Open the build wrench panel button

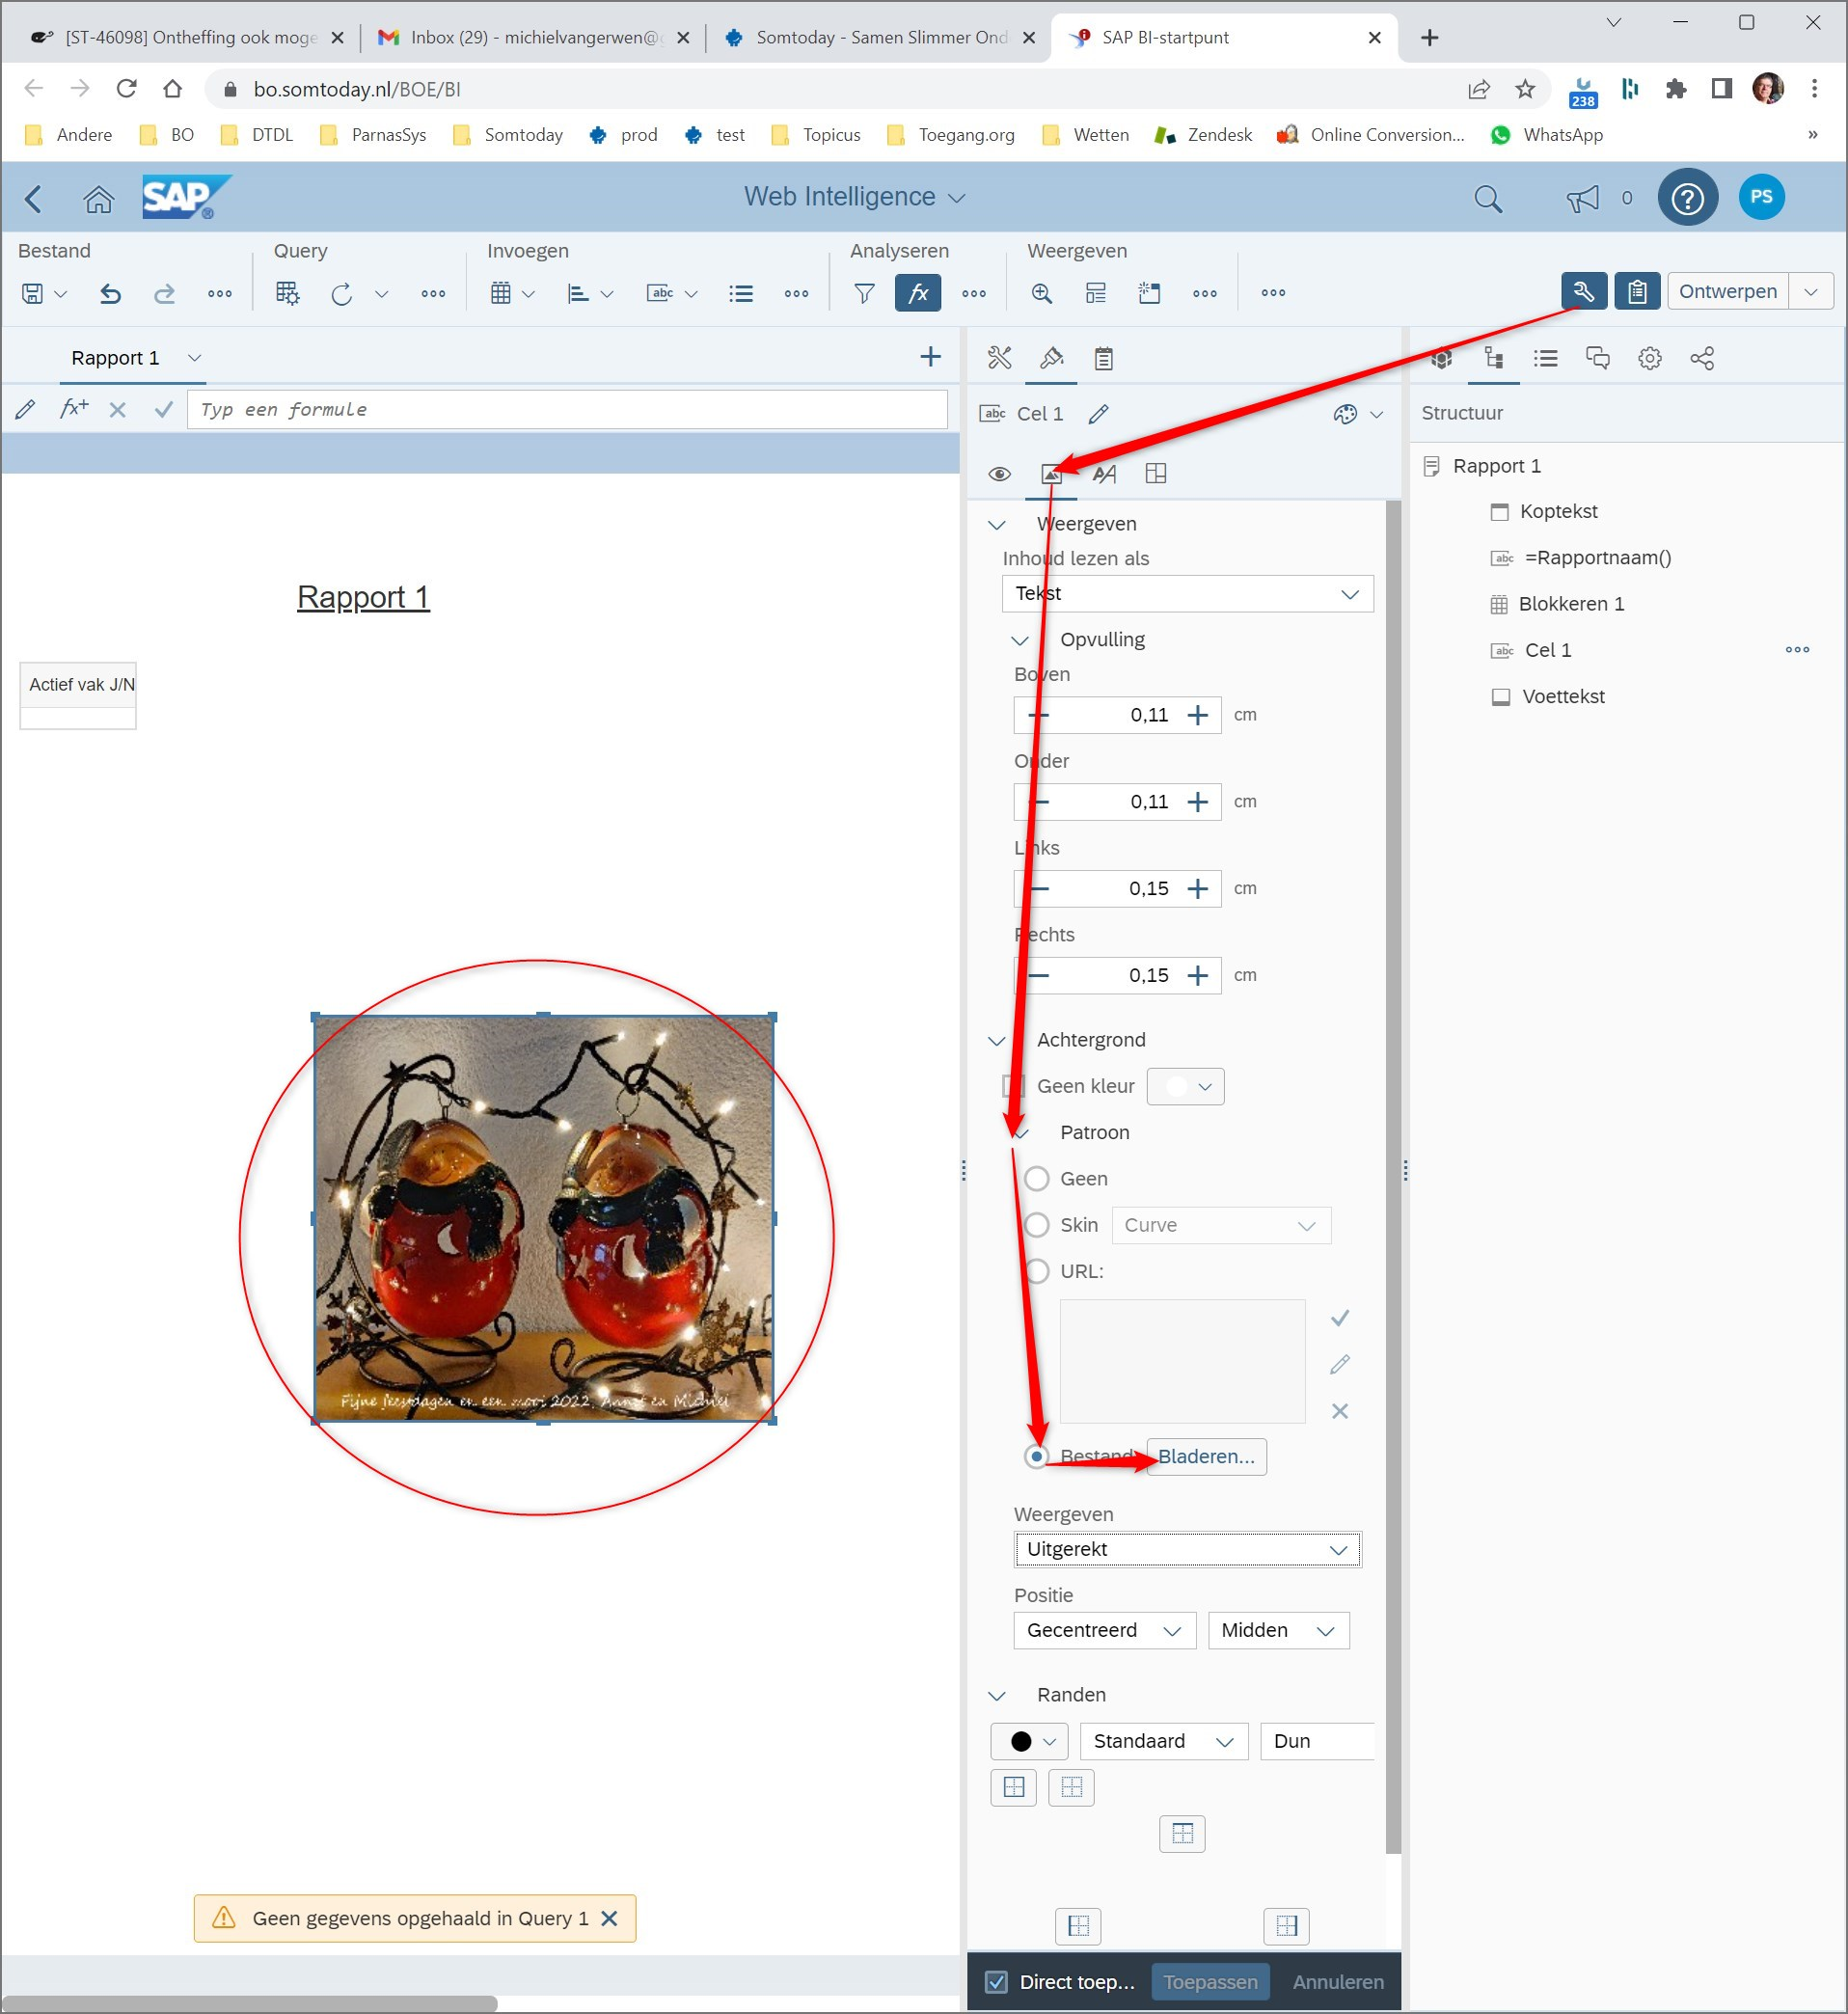[x=1584, y=292]
